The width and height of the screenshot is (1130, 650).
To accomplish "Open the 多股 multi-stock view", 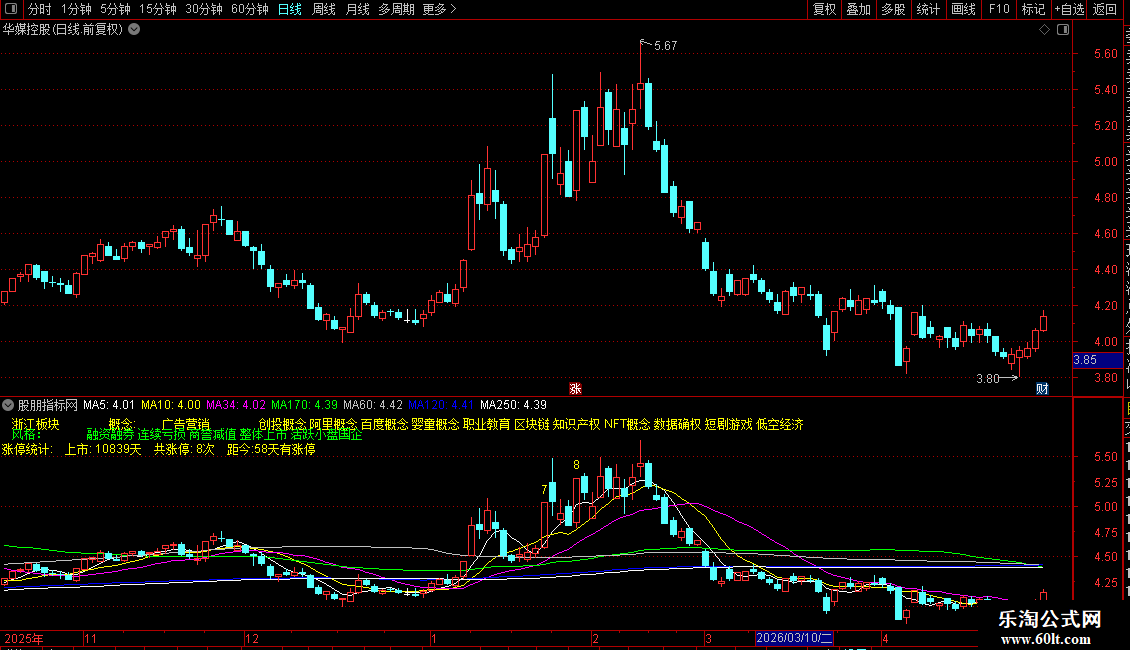I will [x=894, y=9].
